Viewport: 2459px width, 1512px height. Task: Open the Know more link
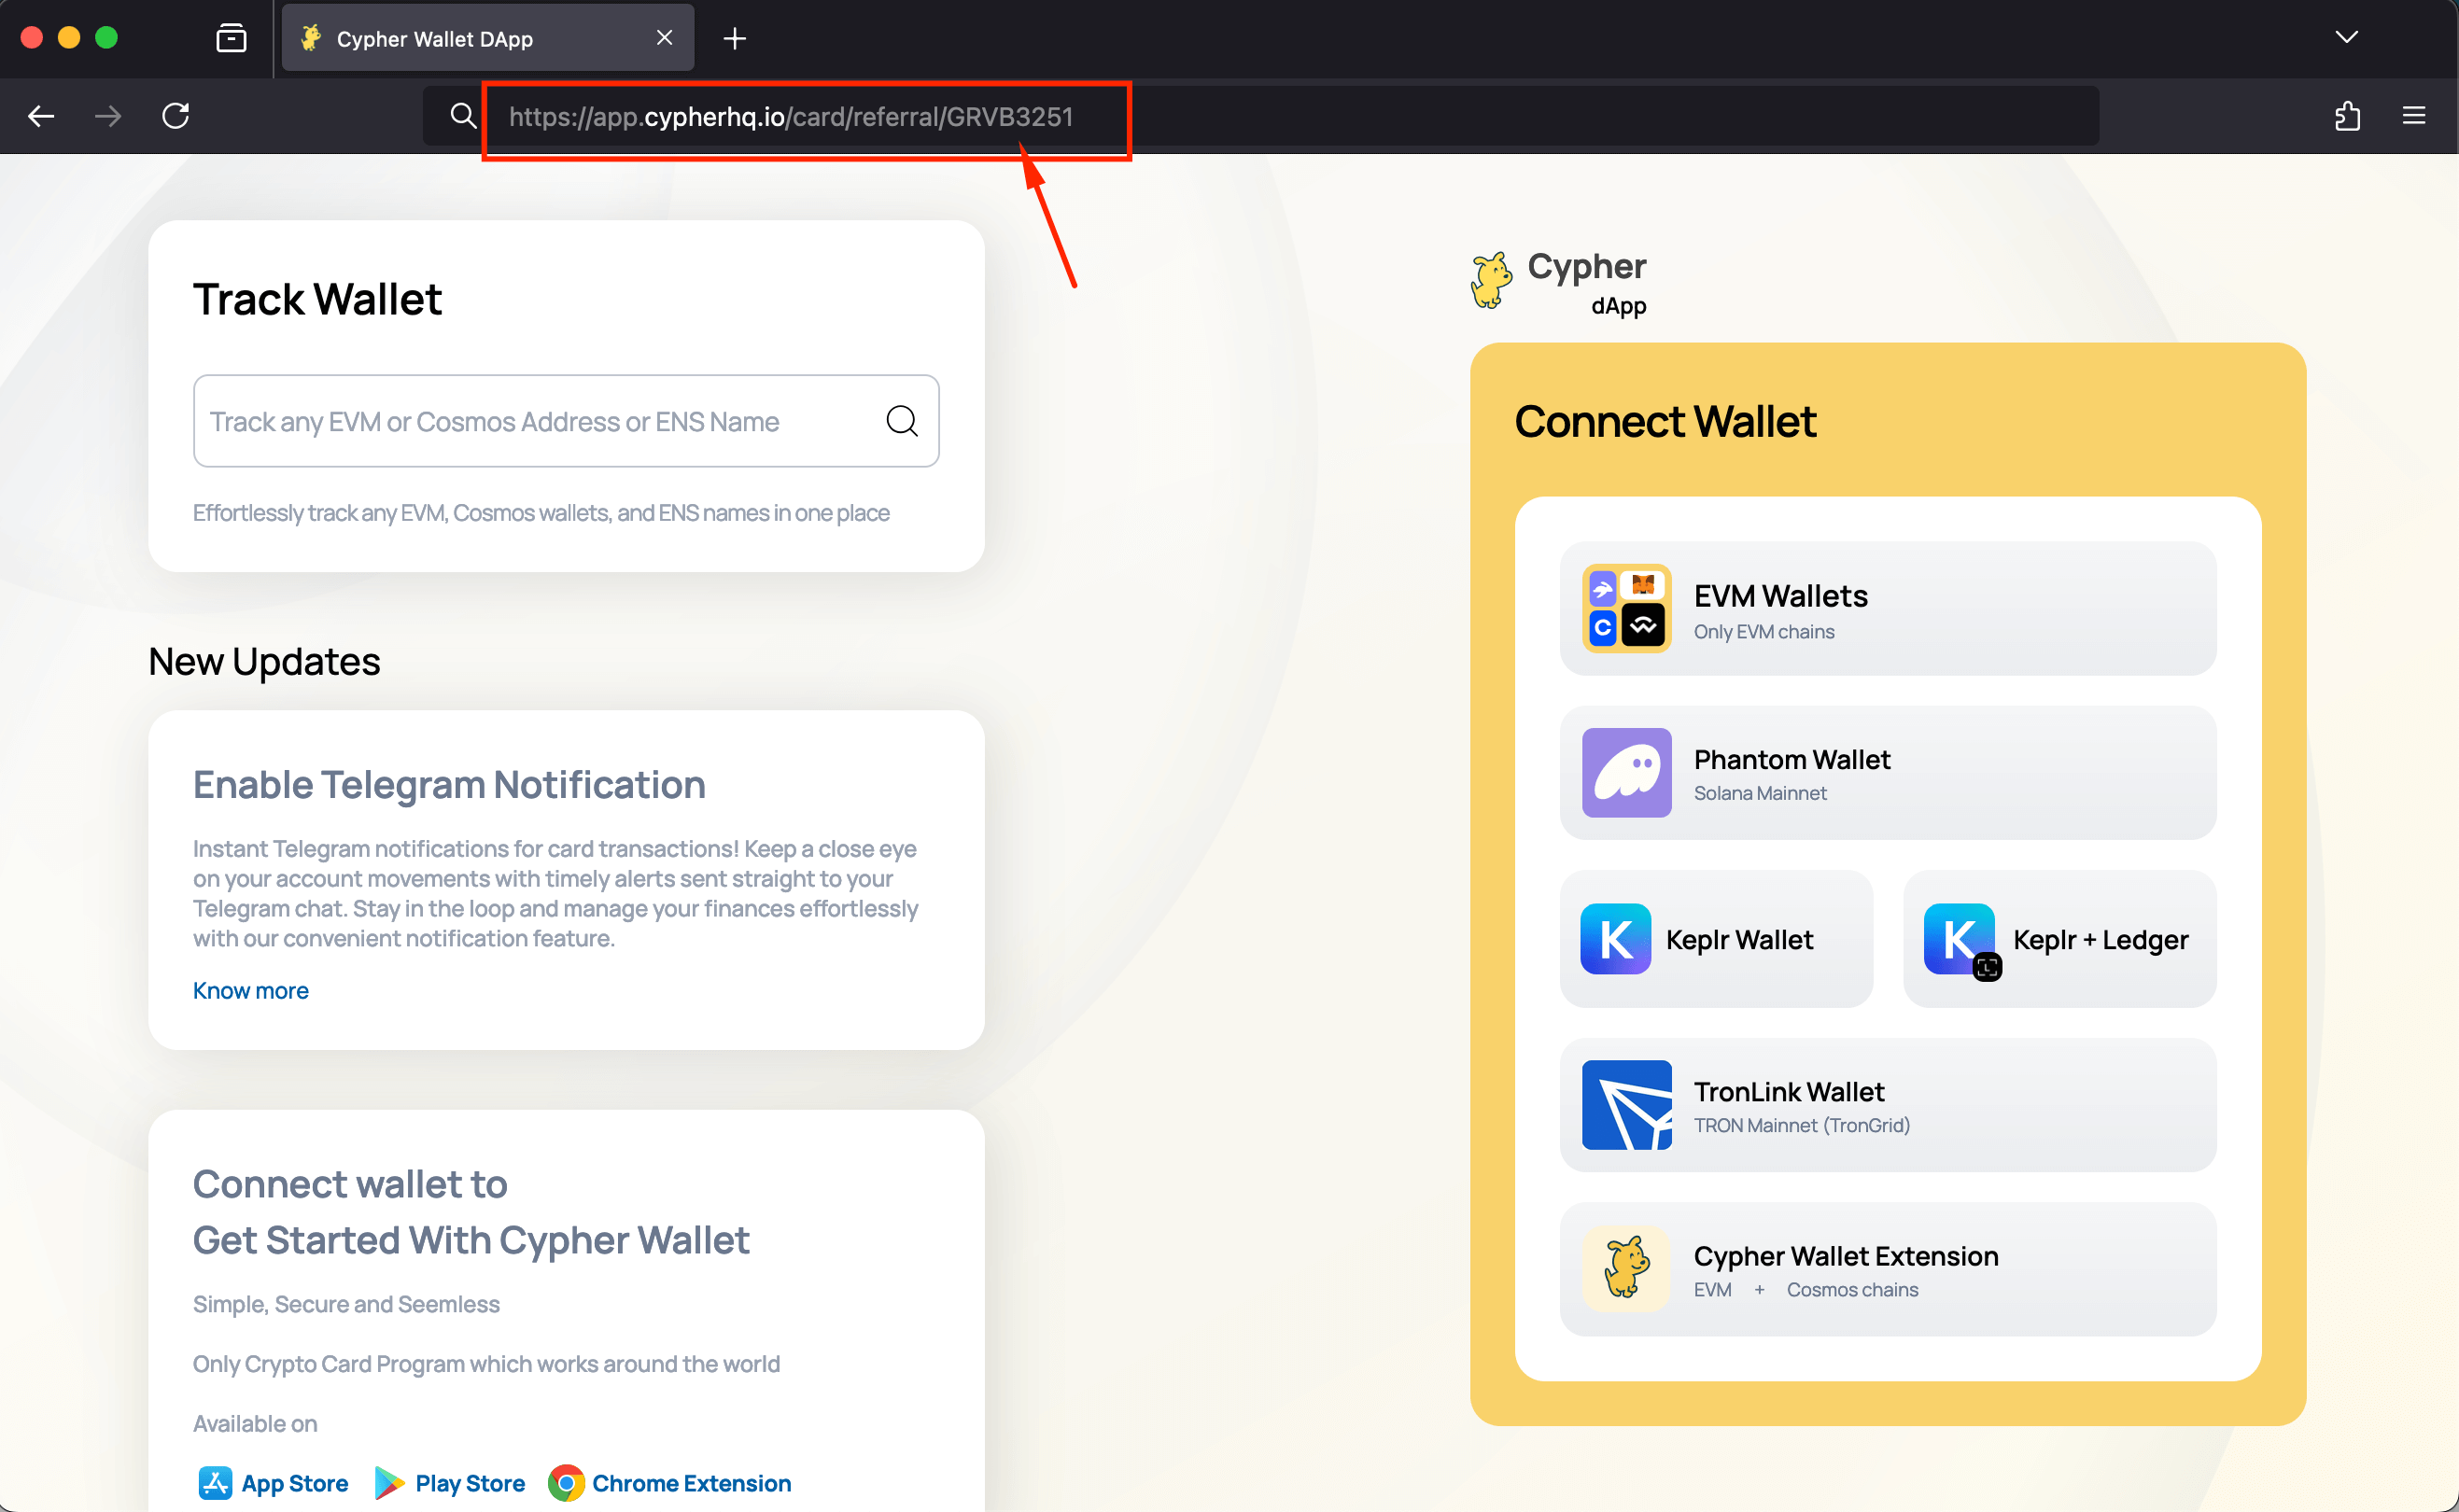pos(251,990)
